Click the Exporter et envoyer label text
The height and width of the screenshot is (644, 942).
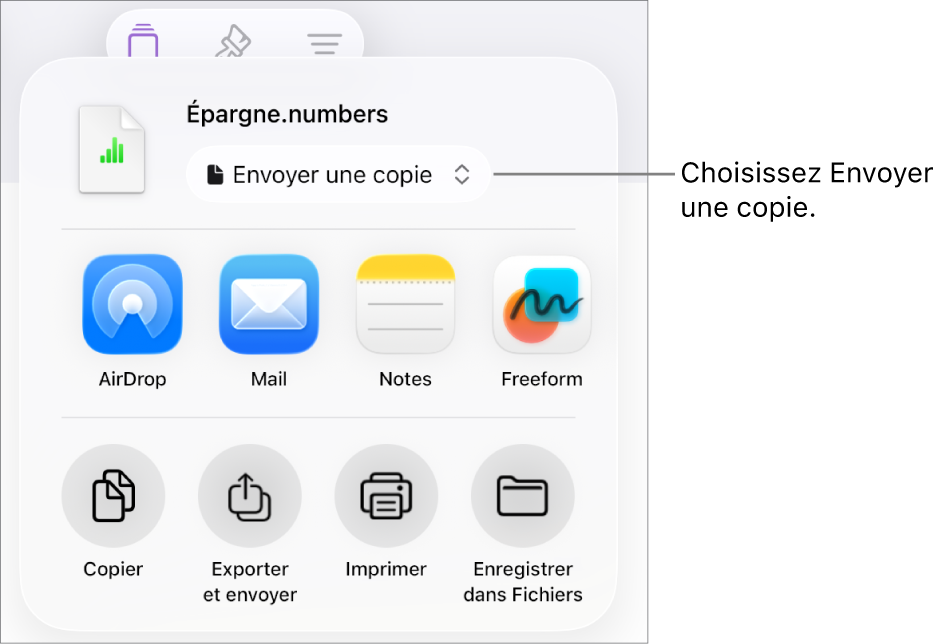point(250,582)
